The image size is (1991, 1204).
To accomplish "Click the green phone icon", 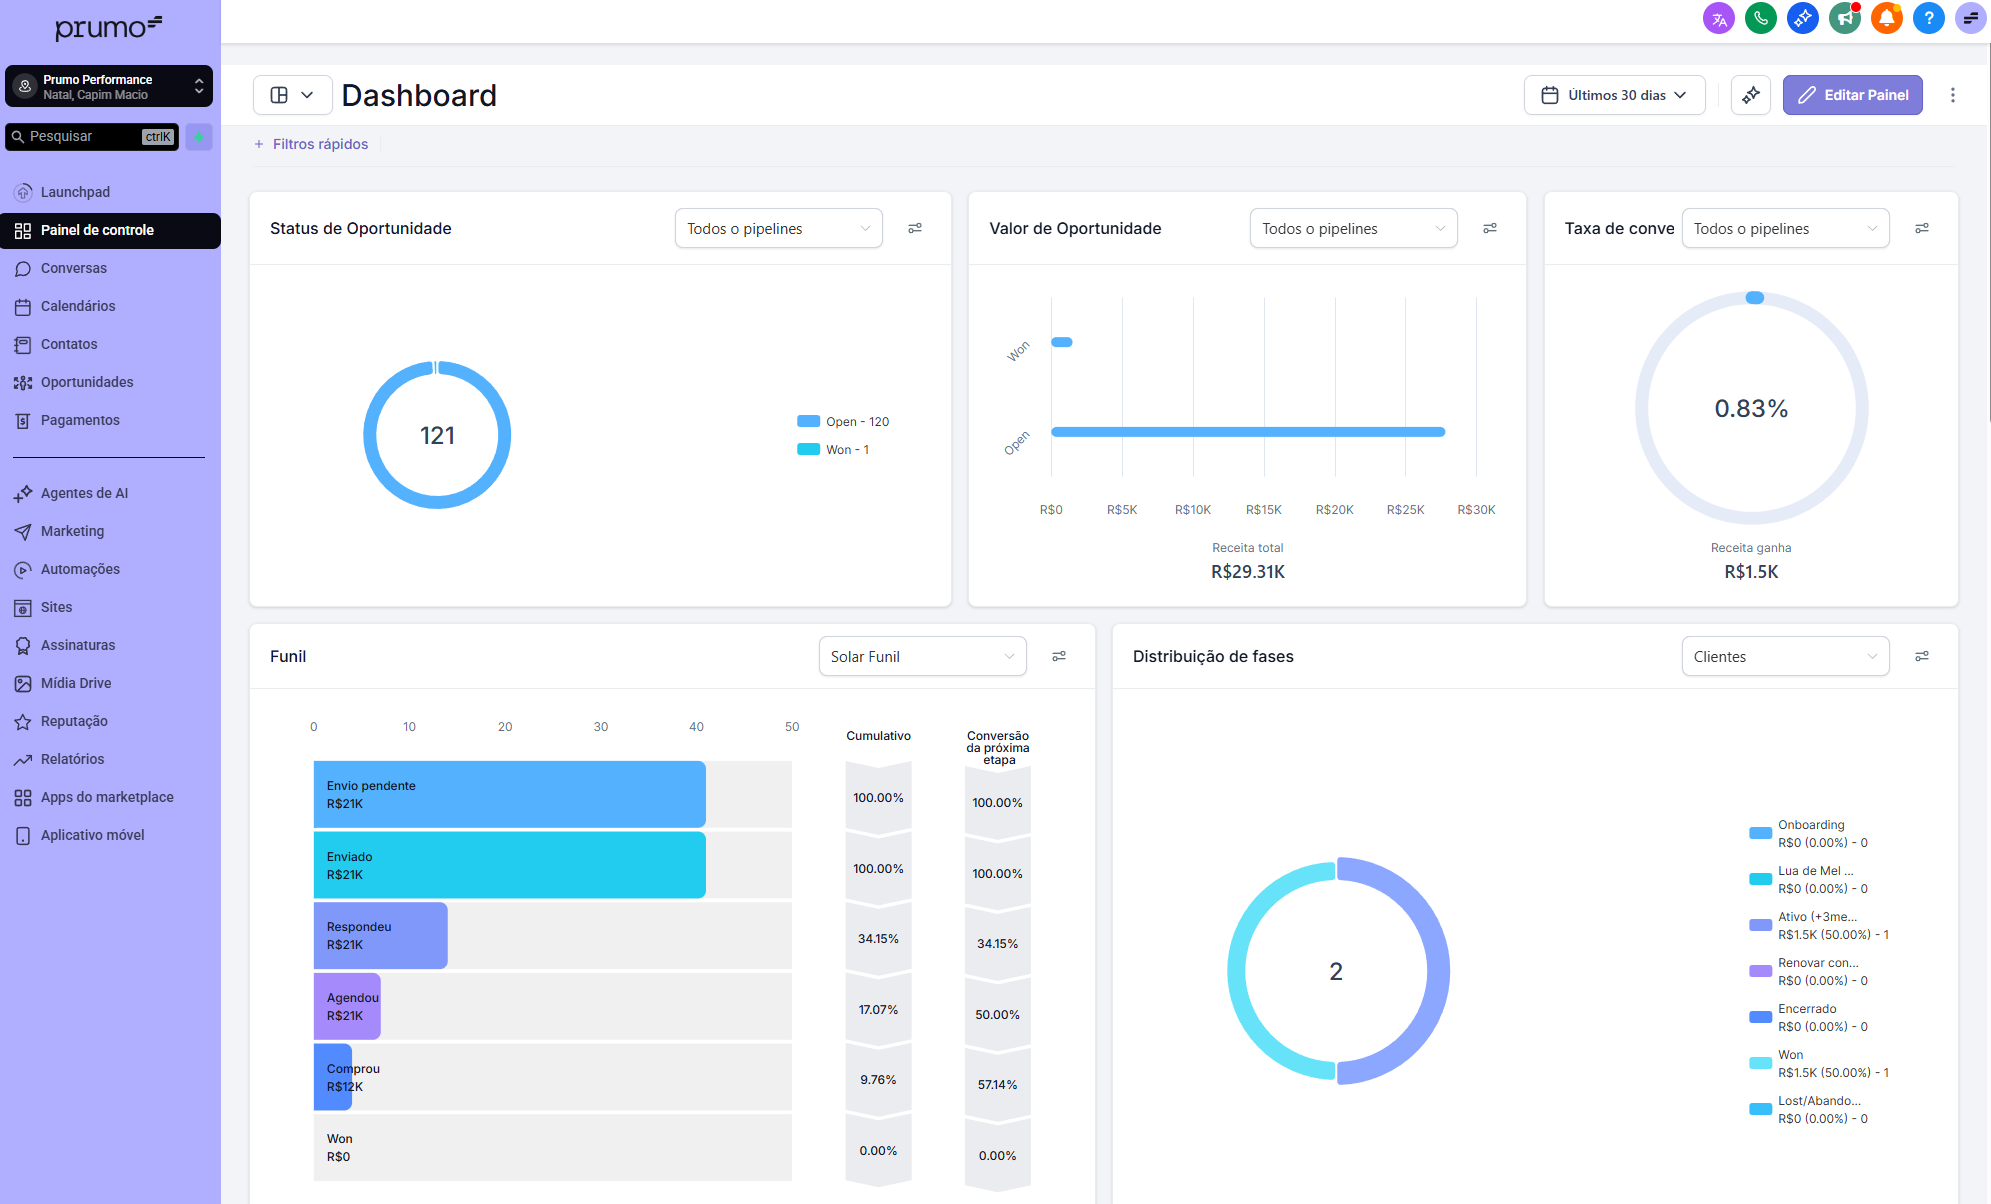I will pos(1760,18).
